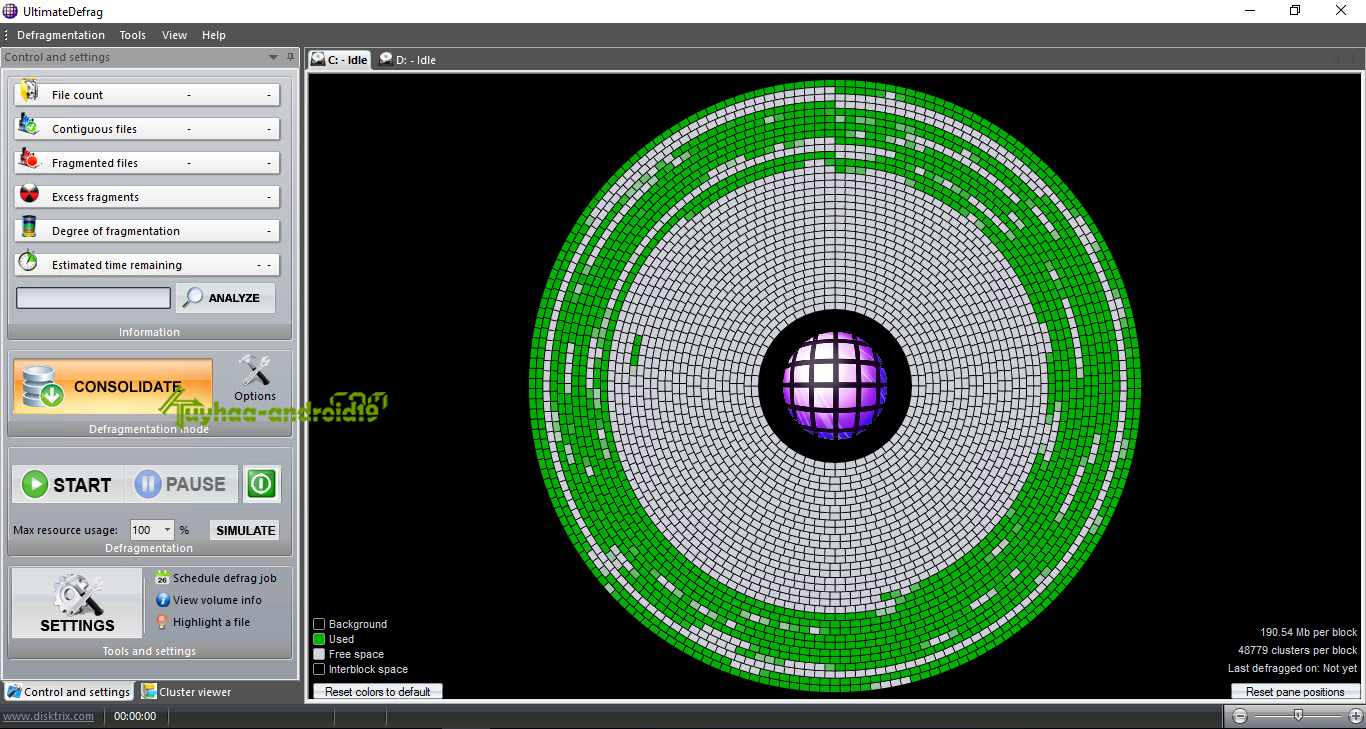The width and height of the screenshot is (1366, 729).
Task: Click Highlight a file text
Action: click(x=211, y=622)
